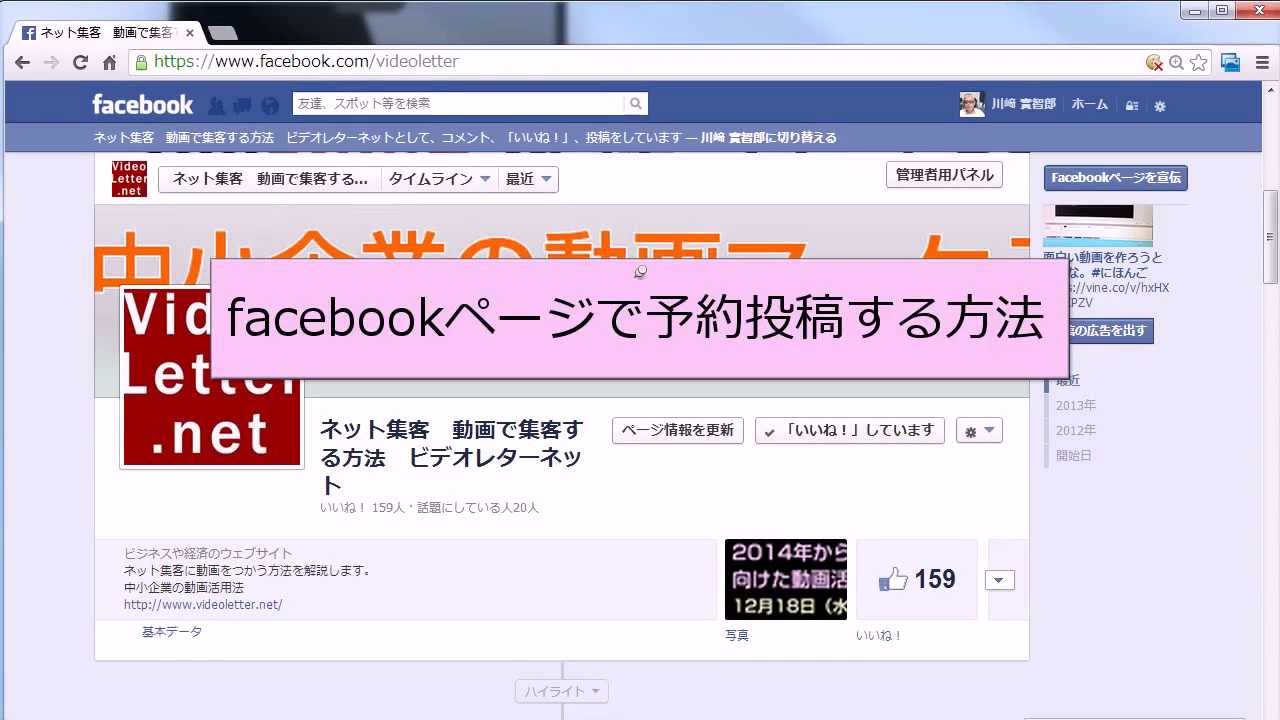Click 川﨑 實智郎に切り替える link

click(x=769, y=138)
